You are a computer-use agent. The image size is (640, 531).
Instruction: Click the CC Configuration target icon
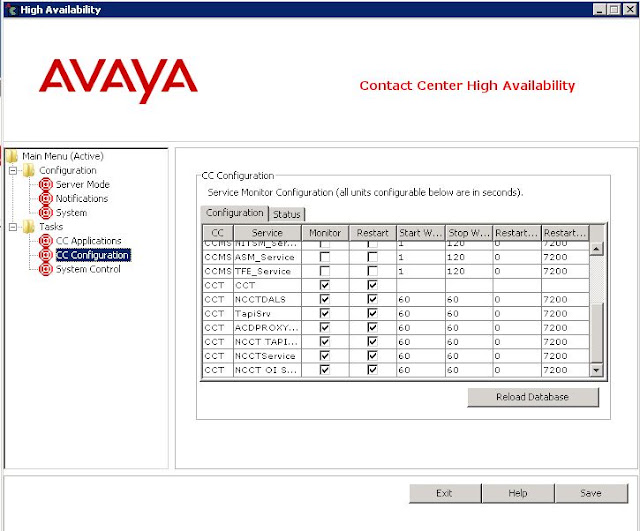46,255
